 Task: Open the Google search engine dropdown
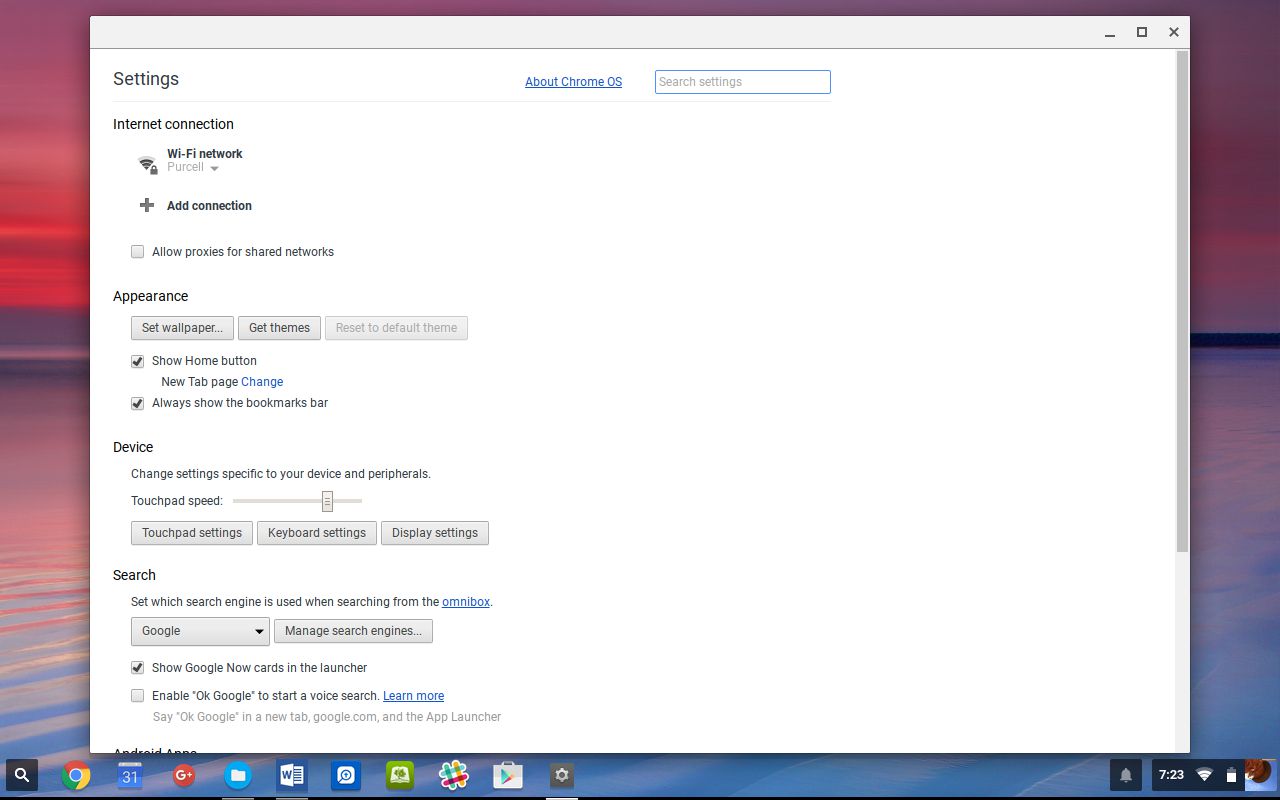[200, 631]
